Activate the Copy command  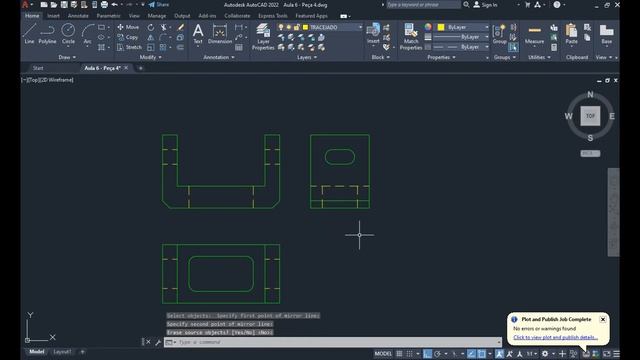(128, 37)
